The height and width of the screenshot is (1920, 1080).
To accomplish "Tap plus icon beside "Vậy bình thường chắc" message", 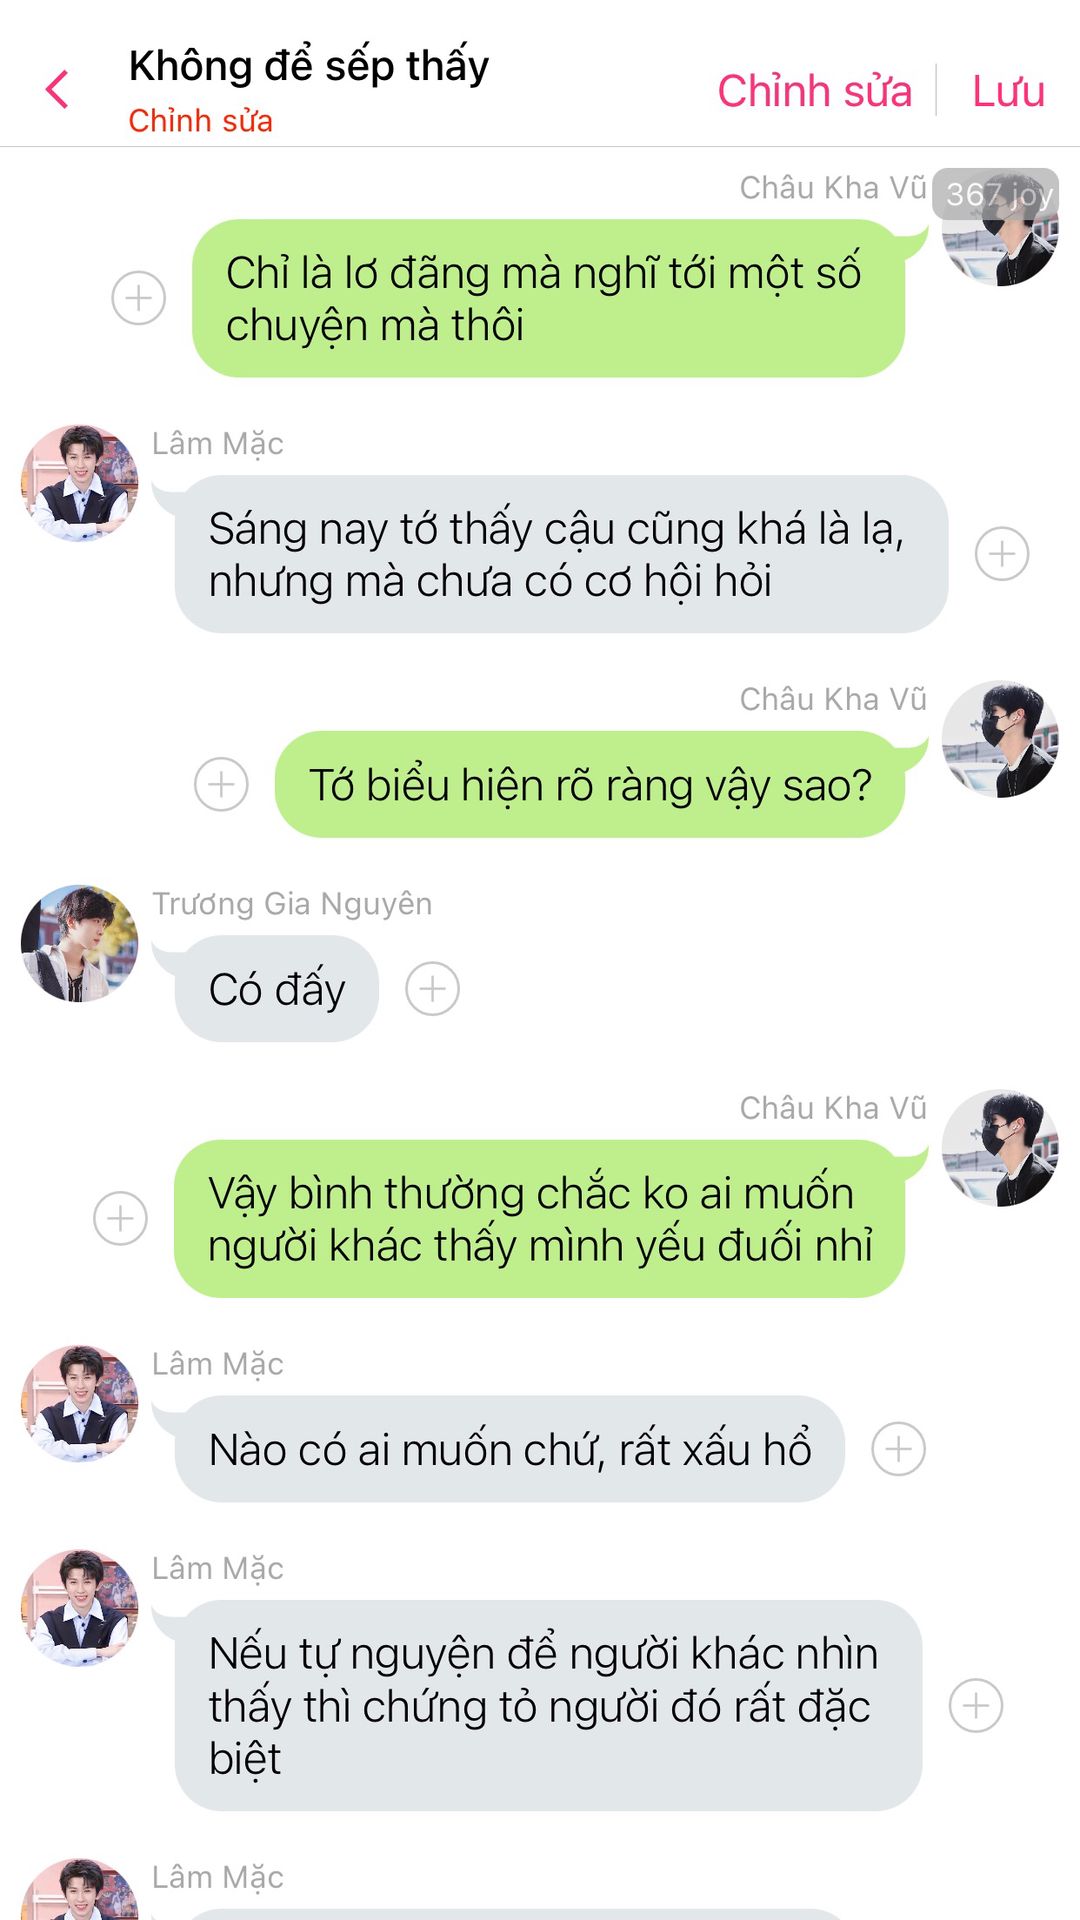I will coord(120,1218).
